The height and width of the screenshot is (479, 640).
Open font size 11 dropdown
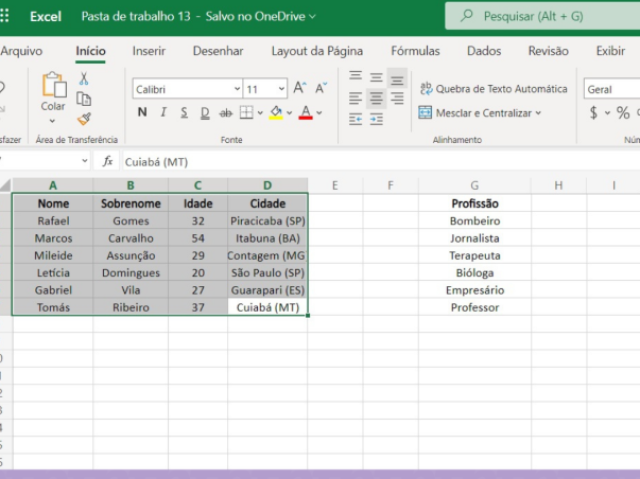pos(281,89)
